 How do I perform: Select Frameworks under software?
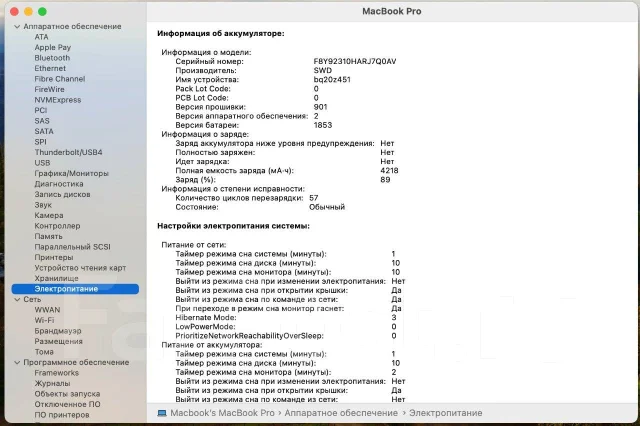tap(56, 373)
